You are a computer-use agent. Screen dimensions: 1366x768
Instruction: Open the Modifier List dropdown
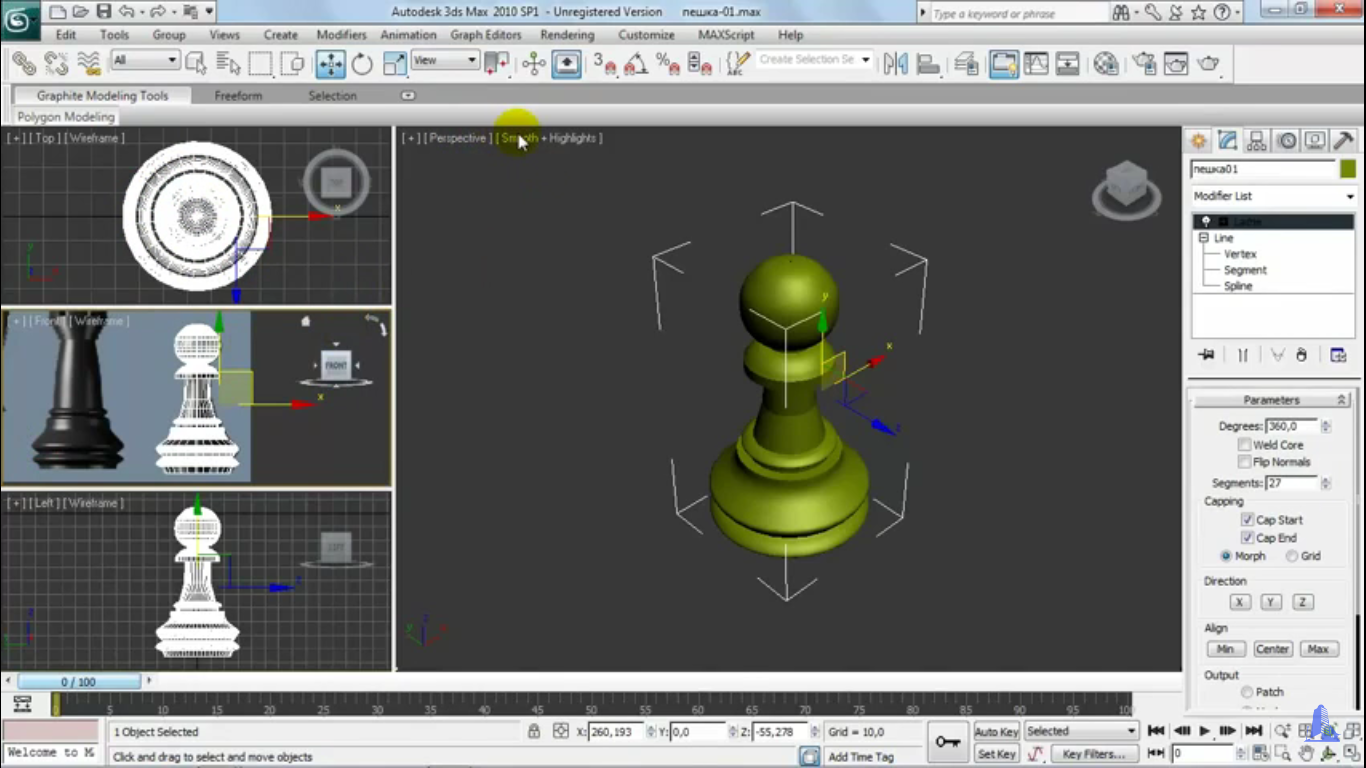pyautogui.click(x=1273, y=196)
